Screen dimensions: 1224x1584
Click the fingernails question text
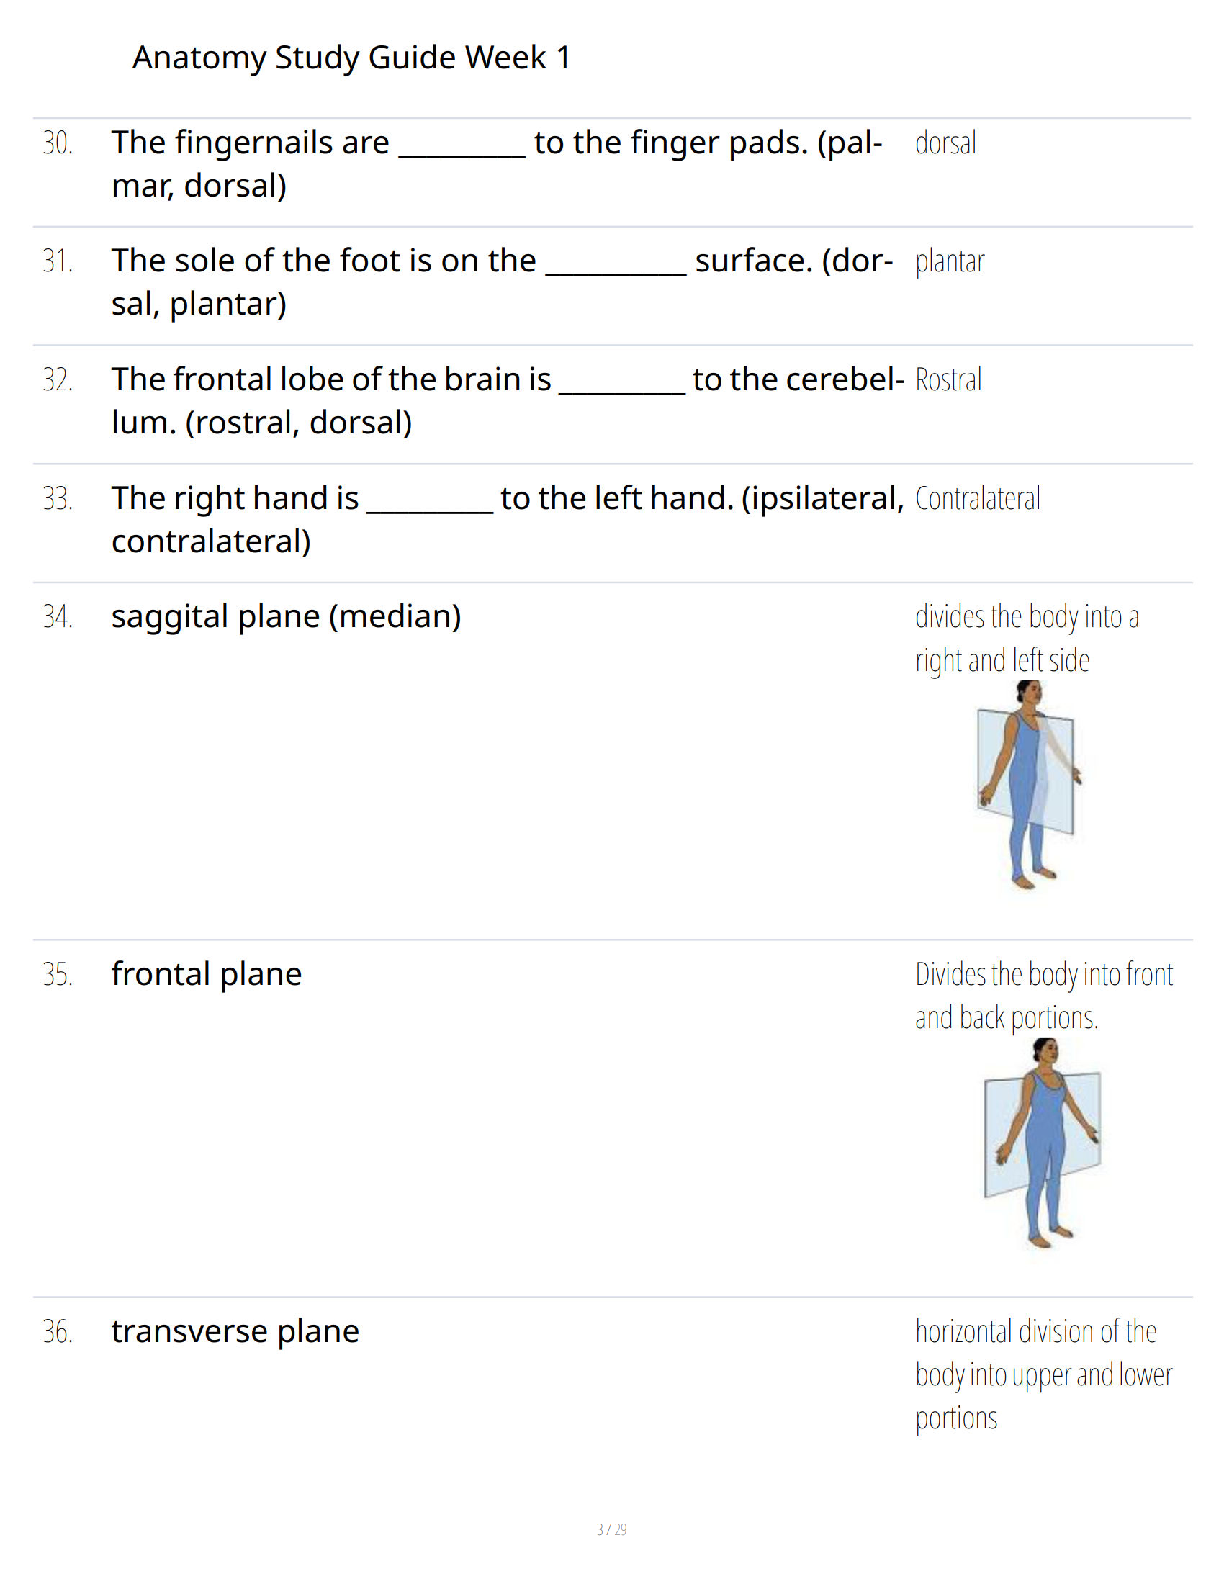pyautogui.click(x=497, y=164)
